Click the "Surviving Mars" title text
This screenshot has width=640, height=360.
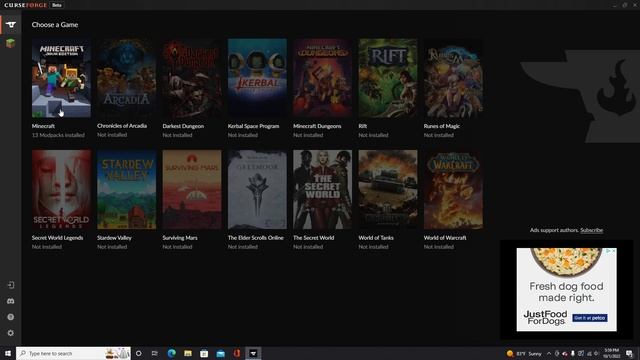pyautogui.click(x=180, y=238)
